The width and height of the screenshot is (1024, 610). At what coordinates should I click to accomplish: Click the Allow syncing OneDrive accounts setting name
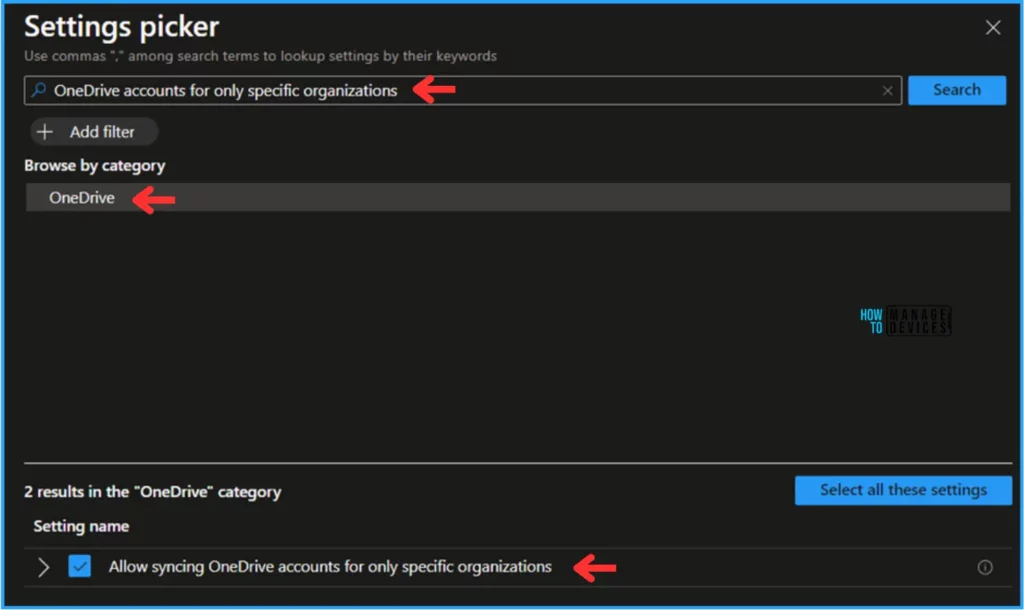[x=330, y=567]
